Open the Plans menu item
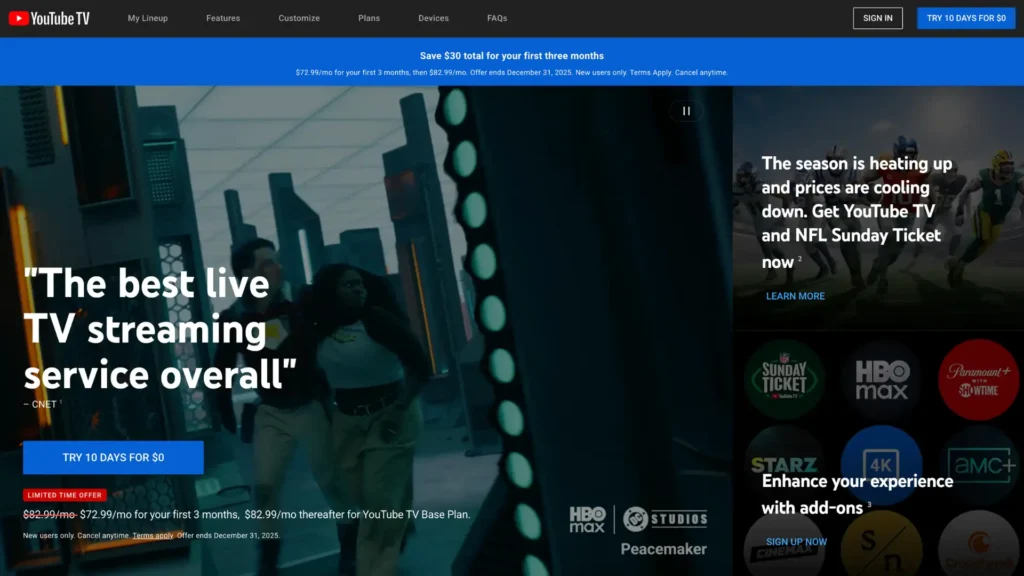Viewport: 1024px width, 576px height. point(368,17)
